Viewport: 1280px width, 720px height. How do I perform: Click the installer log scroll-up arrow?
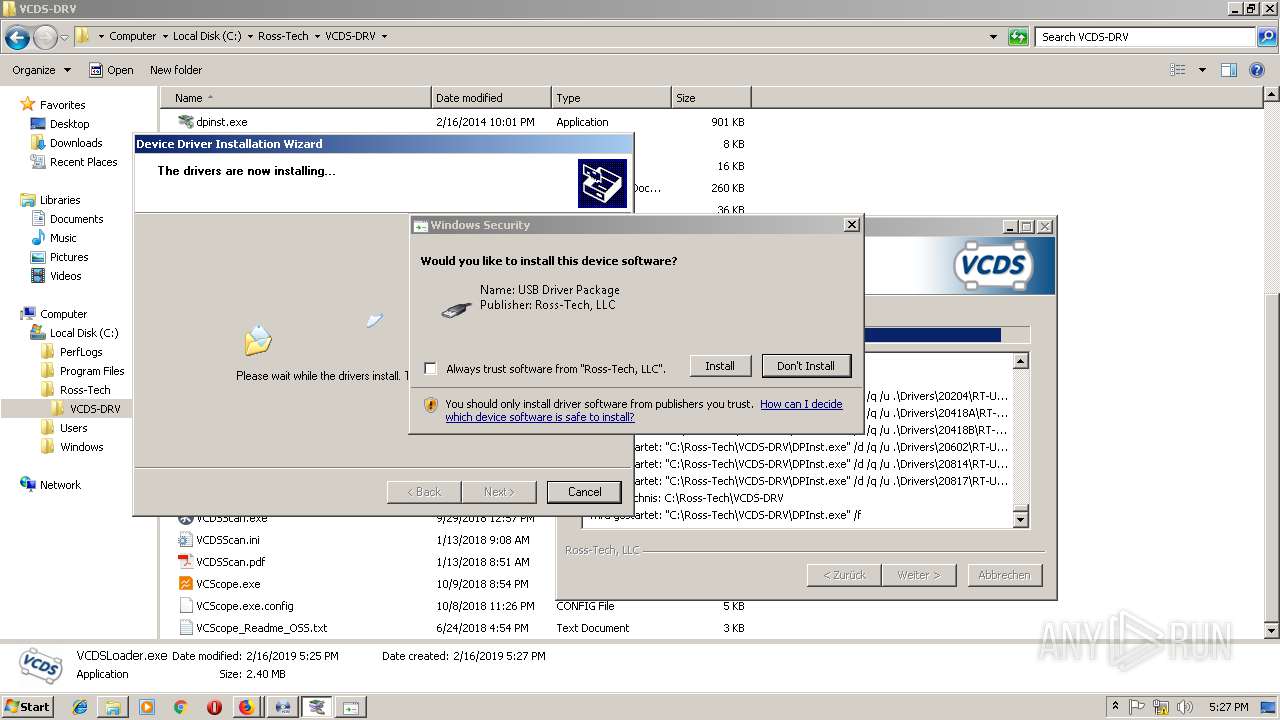pos(1020,361)
